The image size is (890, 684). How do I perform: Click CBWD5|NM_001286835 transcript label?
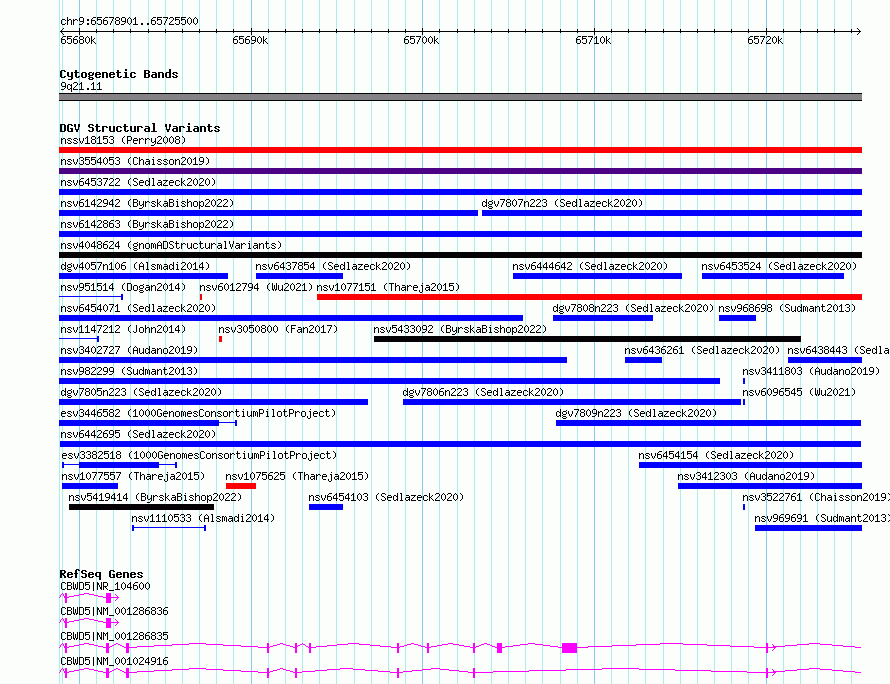click(x=114, y=636)
